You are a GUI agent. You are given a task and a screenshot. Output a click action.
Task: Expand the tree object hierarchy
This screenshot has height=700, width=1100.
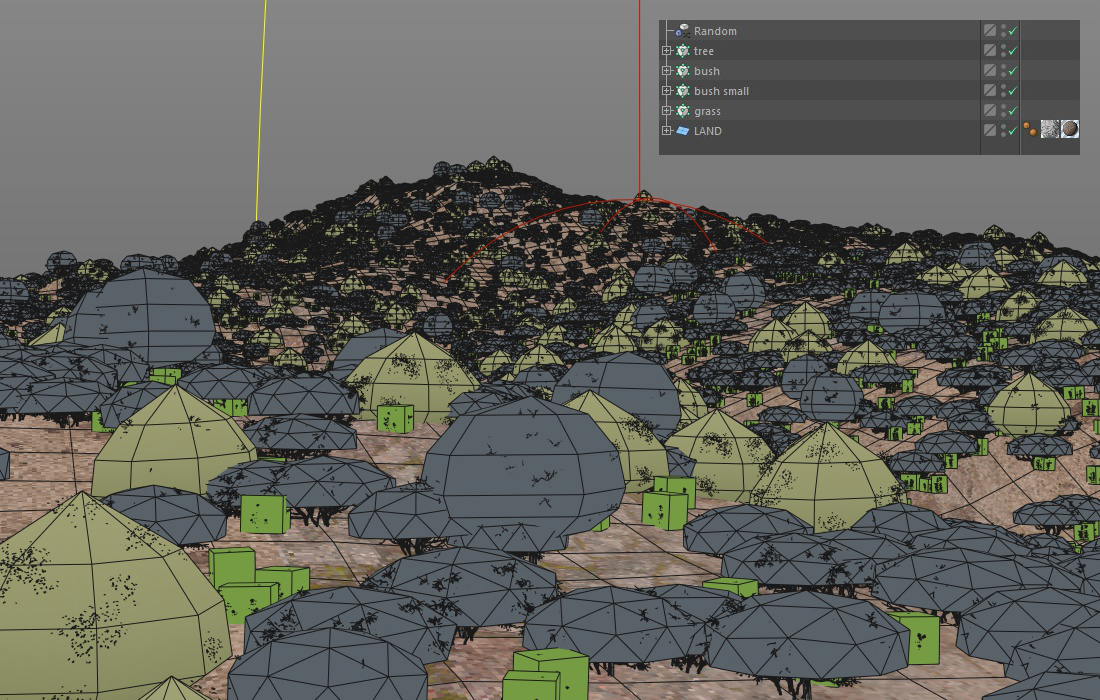coord(667,51)
